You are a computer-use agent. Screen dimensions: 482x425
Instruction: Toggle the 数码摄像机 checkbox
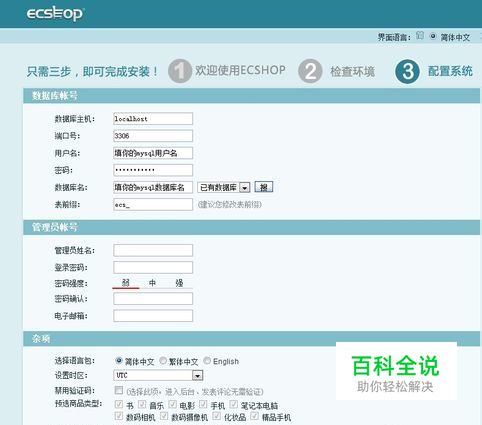pyautogui.click(x=164, y=416)
